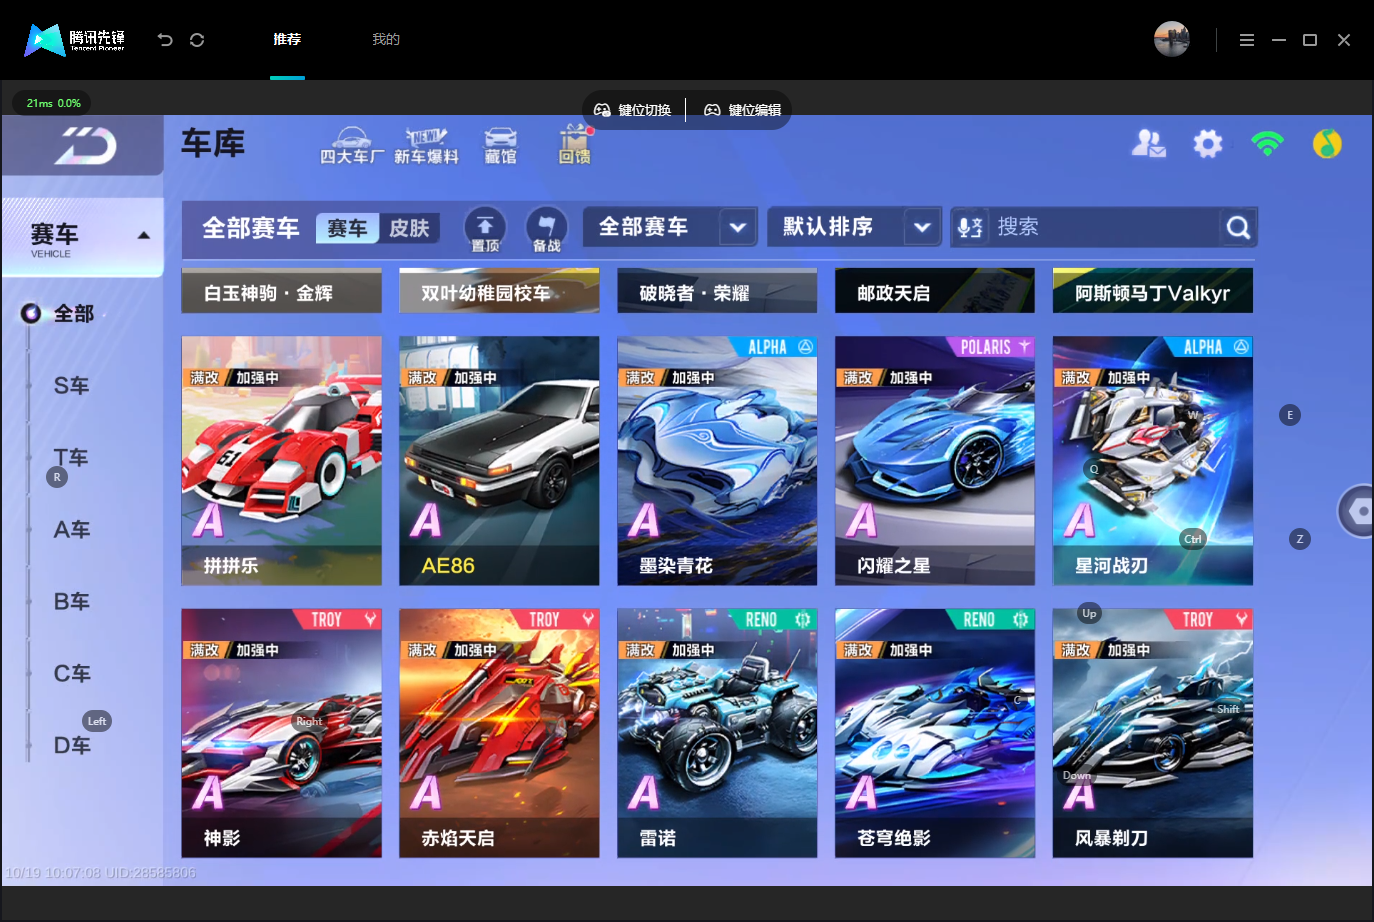Select the AE86 car card
The width and height of the screenshot is (1374, 922).
click(499, 461)
